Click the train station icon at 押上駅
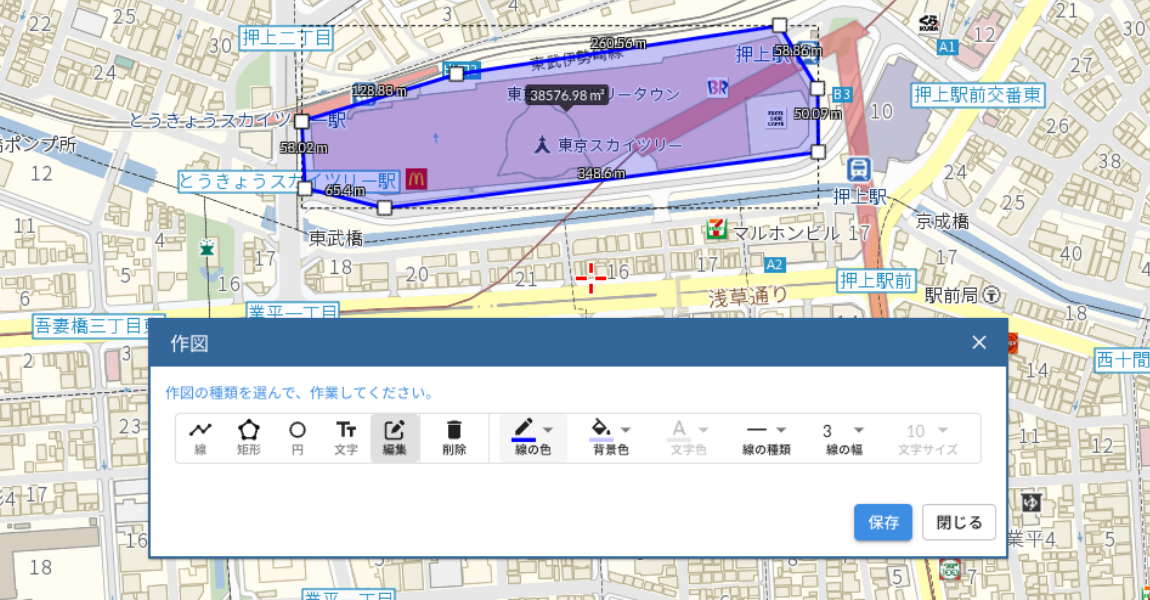The image size is (1150, 600). point(860,171)
